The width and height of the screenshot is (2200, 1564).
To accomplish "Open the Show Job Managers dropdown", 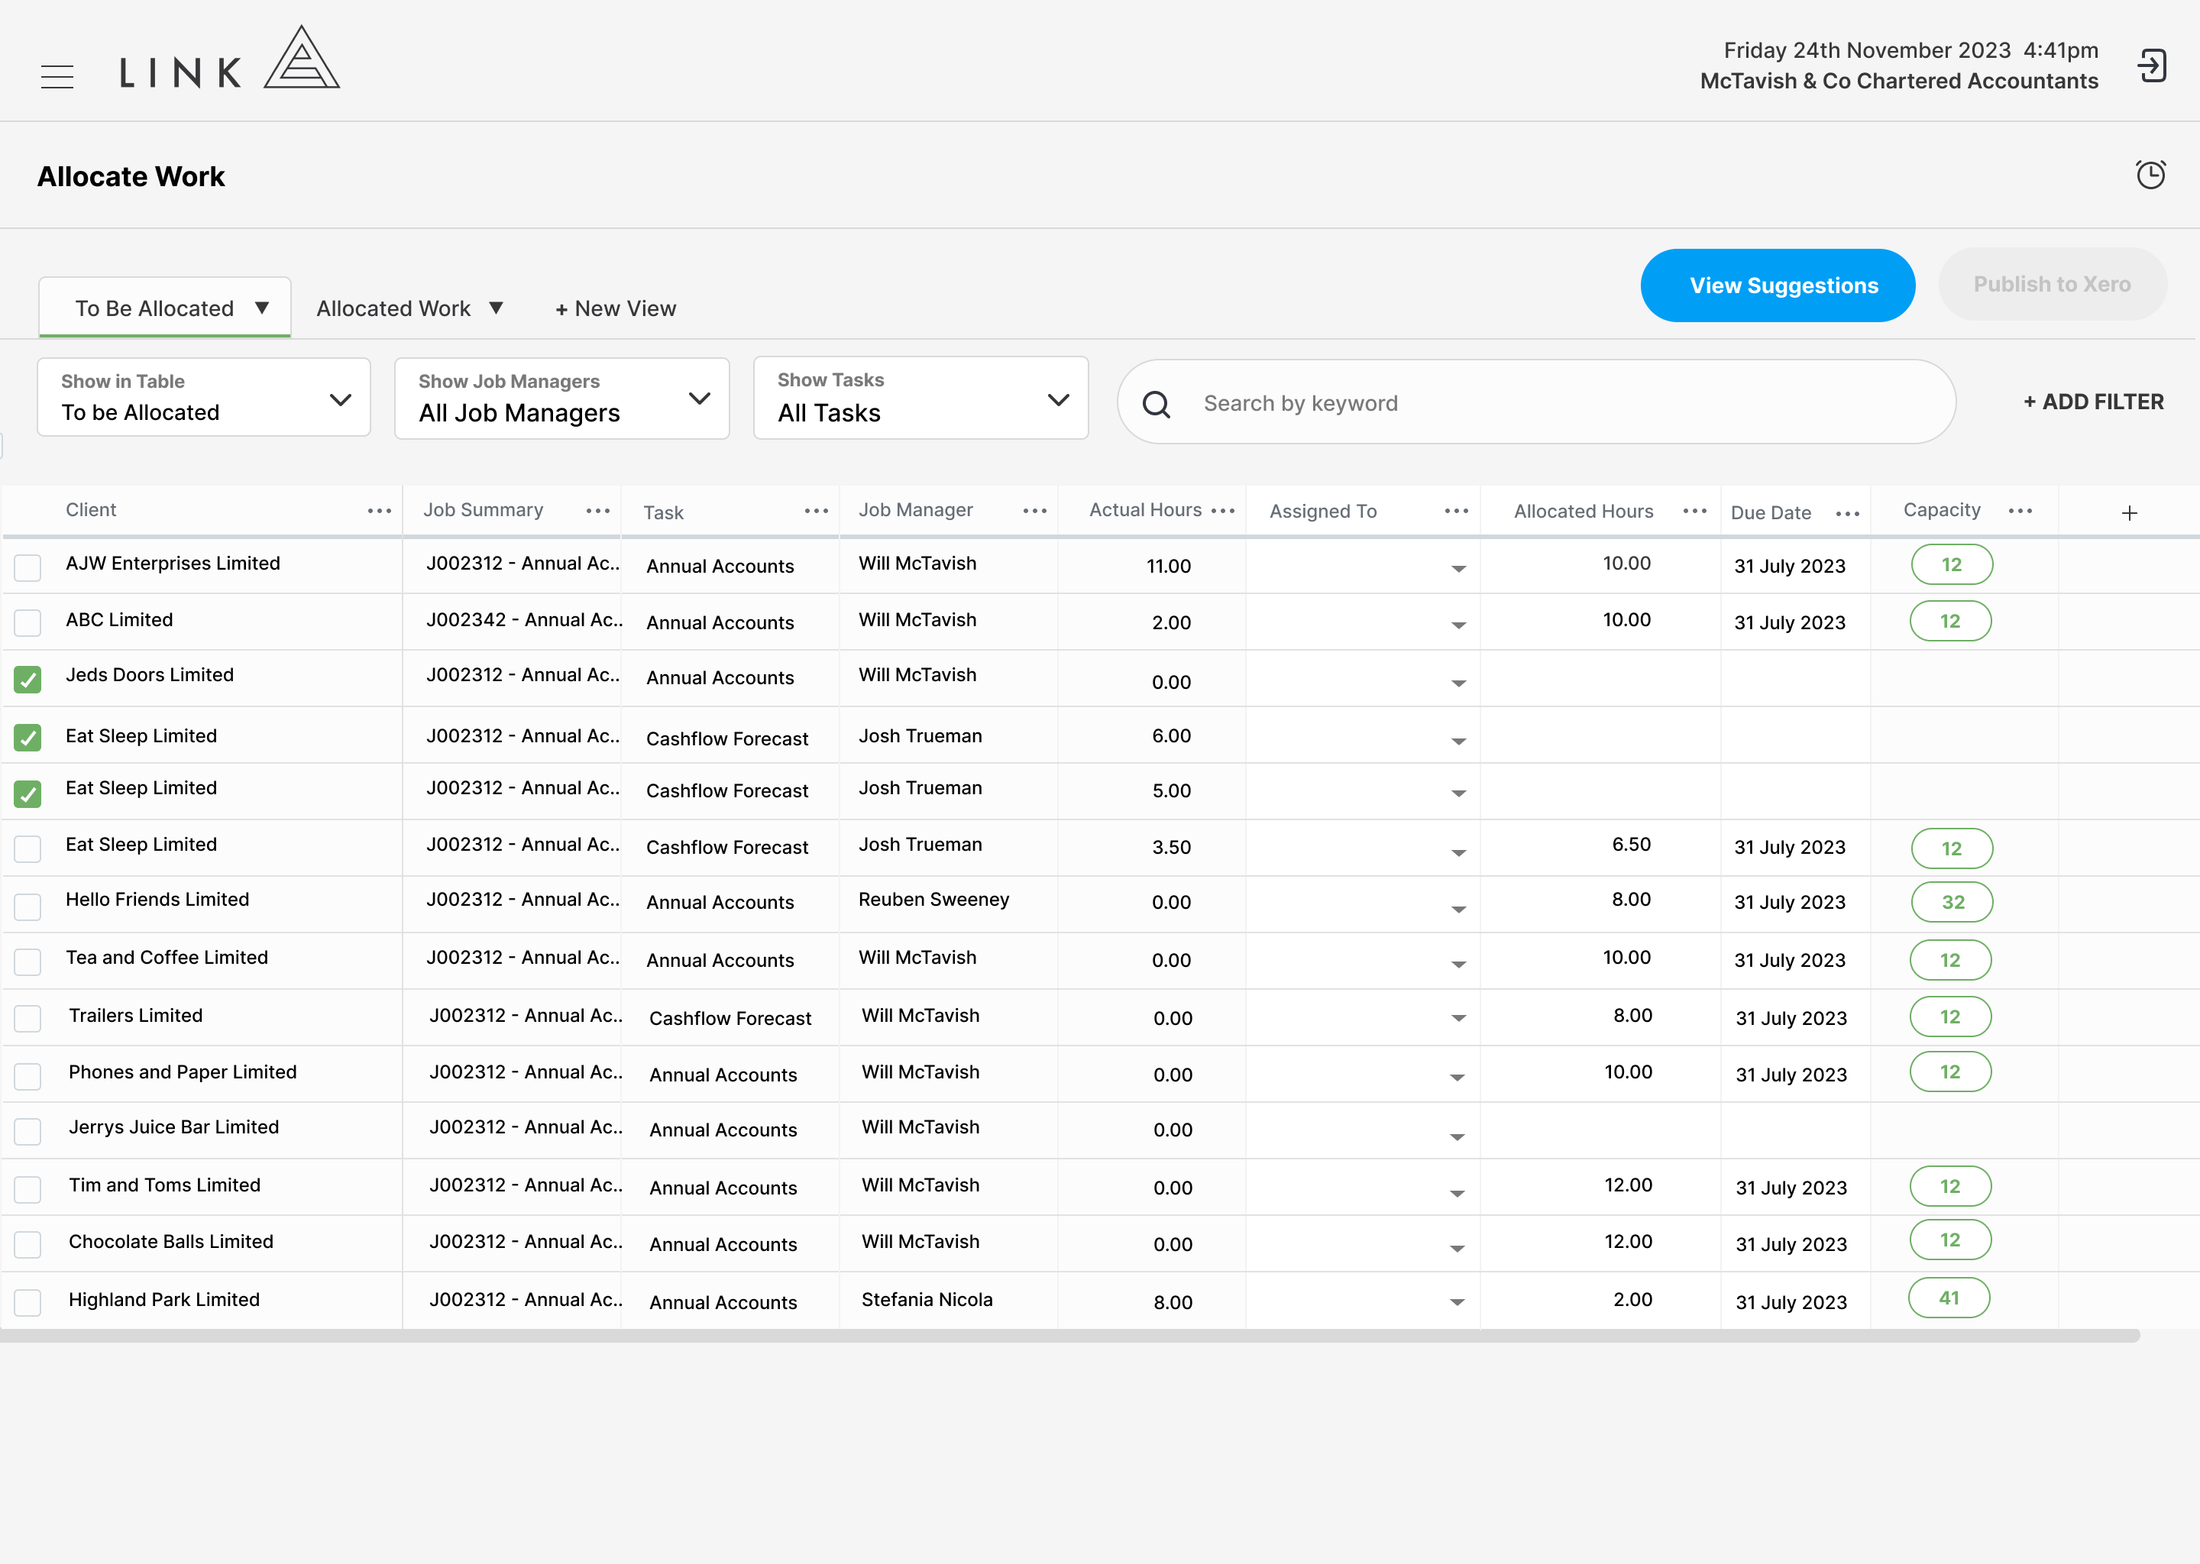I will pyautogui.click(x=562, y=398).
